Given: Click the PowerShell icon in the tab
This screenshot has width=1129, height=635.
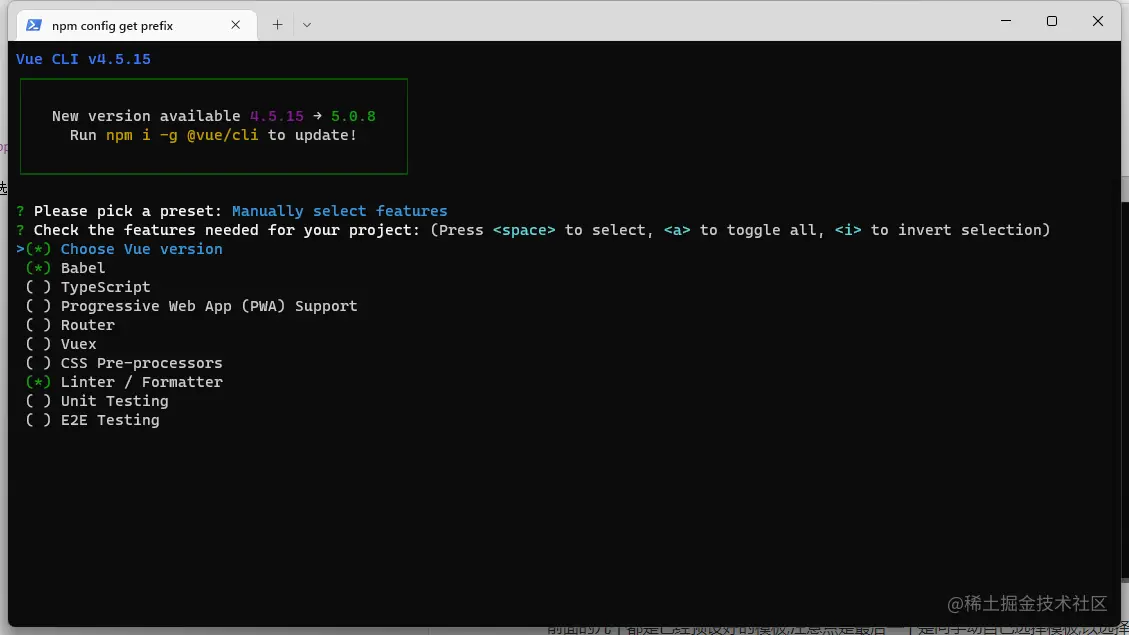Looking at the screenshot, I should 33,25.
